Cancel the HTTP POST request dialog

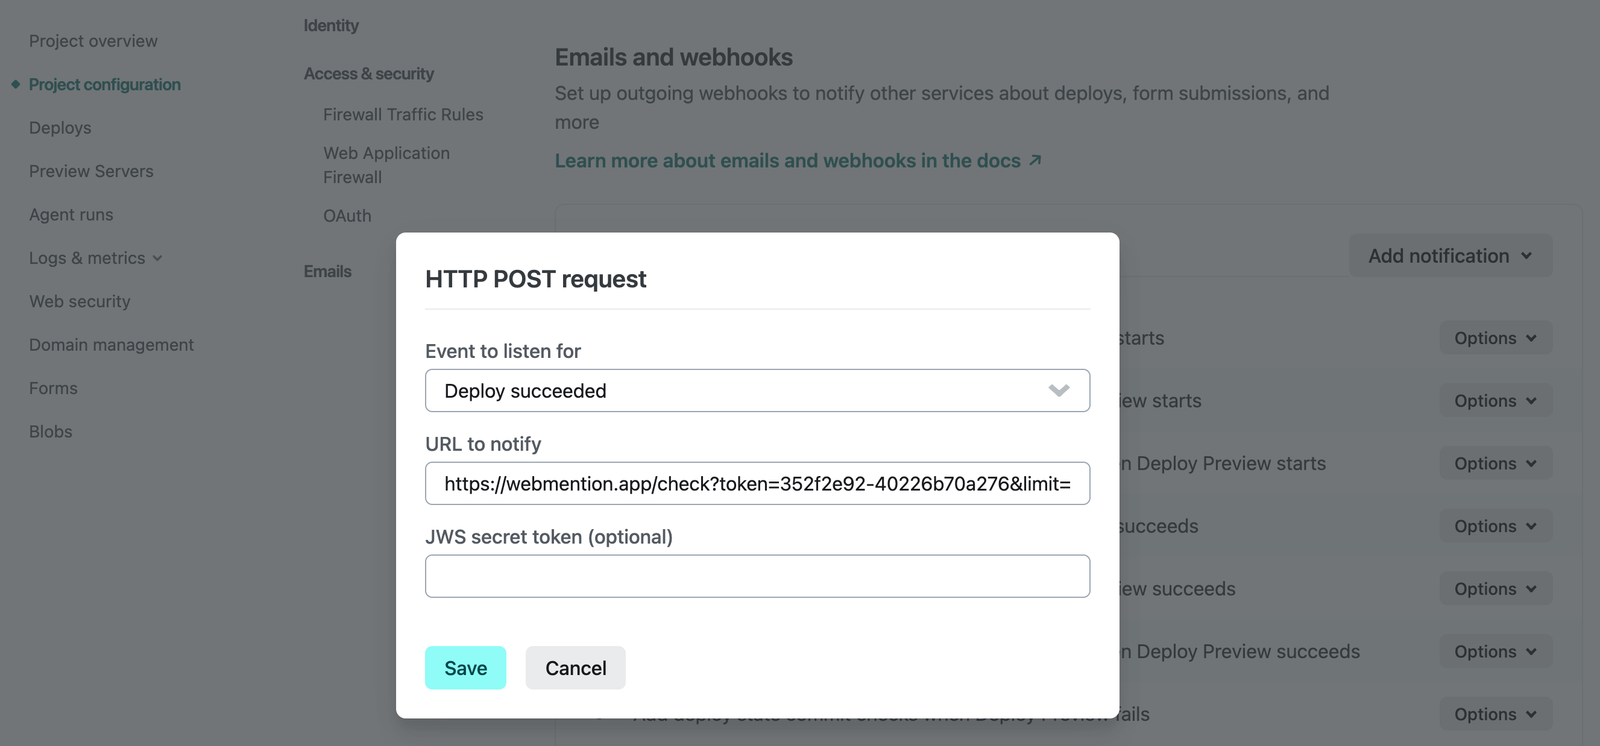click(x=575, y=667)
